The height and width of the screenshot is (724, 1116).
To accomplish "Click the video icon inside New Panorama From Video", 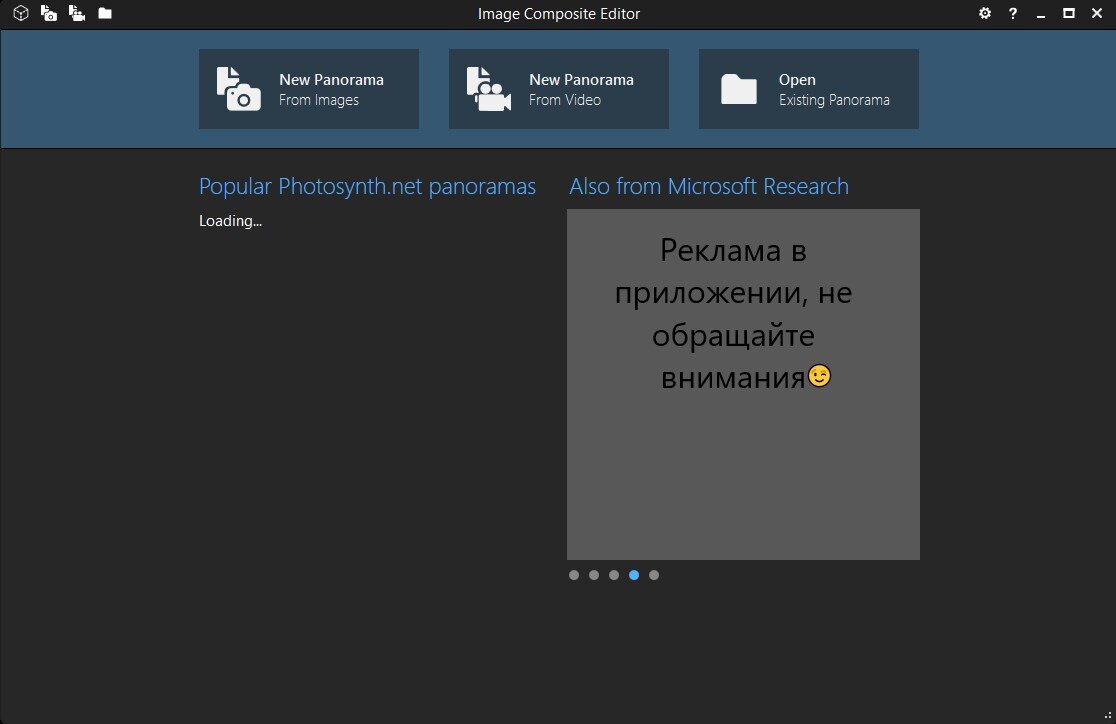I will (486, 88).
